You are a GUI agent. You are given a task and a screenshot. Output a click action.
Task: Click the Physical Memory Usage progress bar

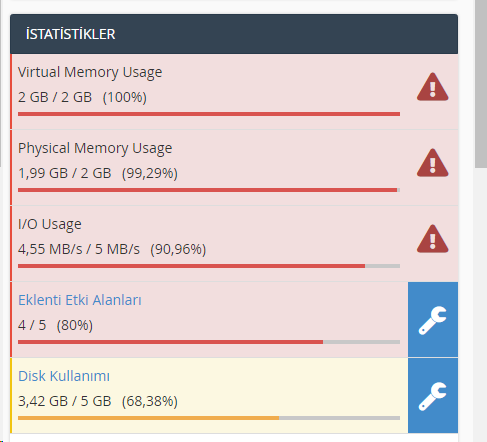[x=209, y=190]
